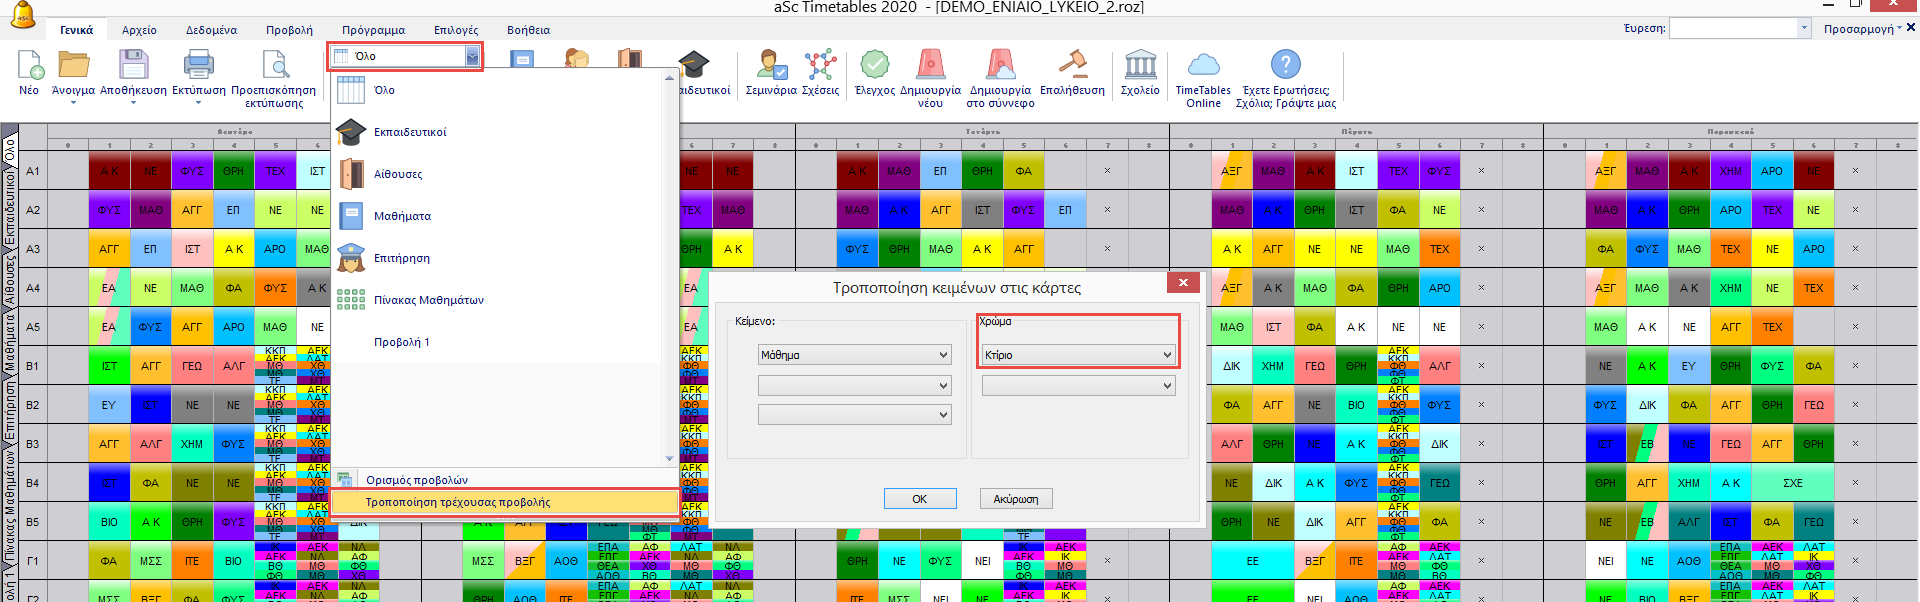Click the Νέο (New) file icon
This screenshot has width=1920, height=602.
click(x=30, y=66)
